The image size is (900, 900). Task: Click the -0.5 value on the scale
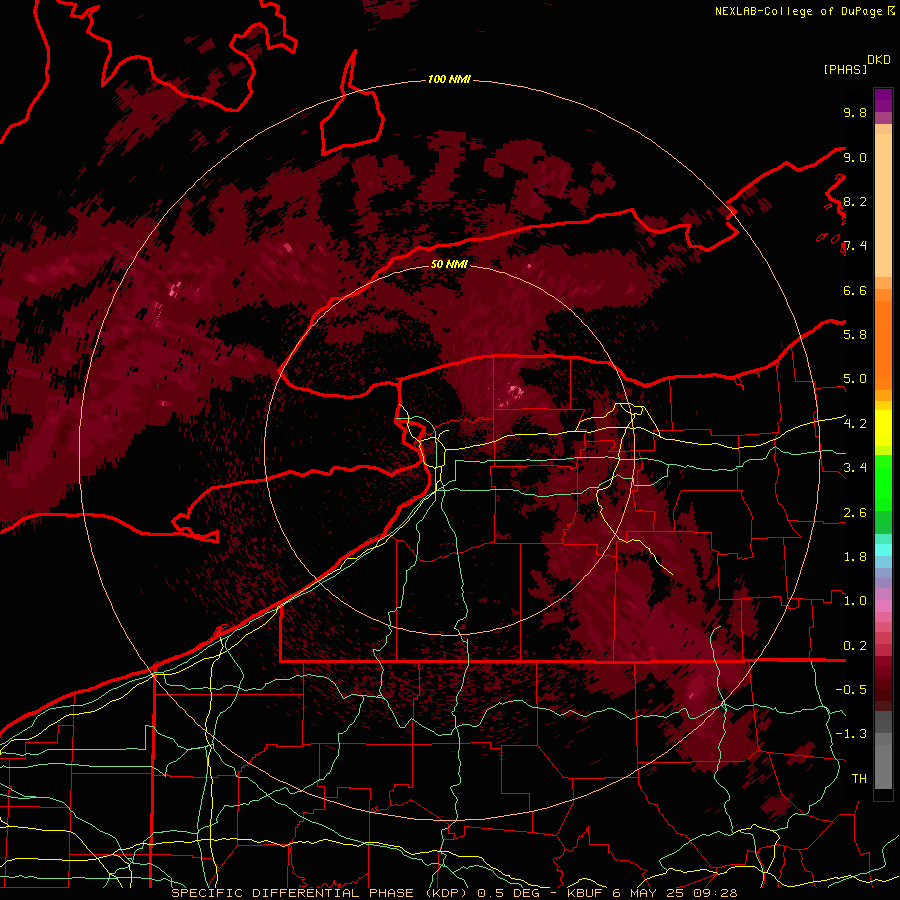point(851,689)
